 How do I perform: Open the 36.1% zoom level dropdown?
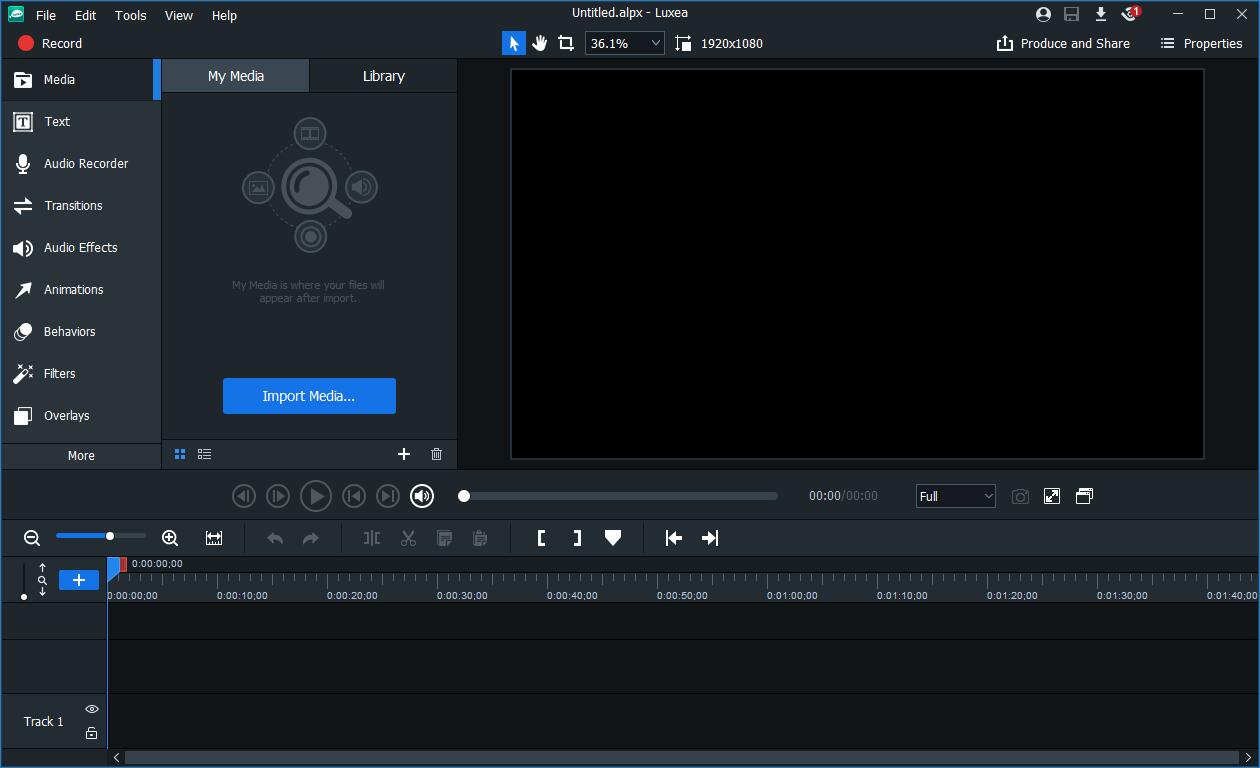pyautogui.click(x=625, y=43)
